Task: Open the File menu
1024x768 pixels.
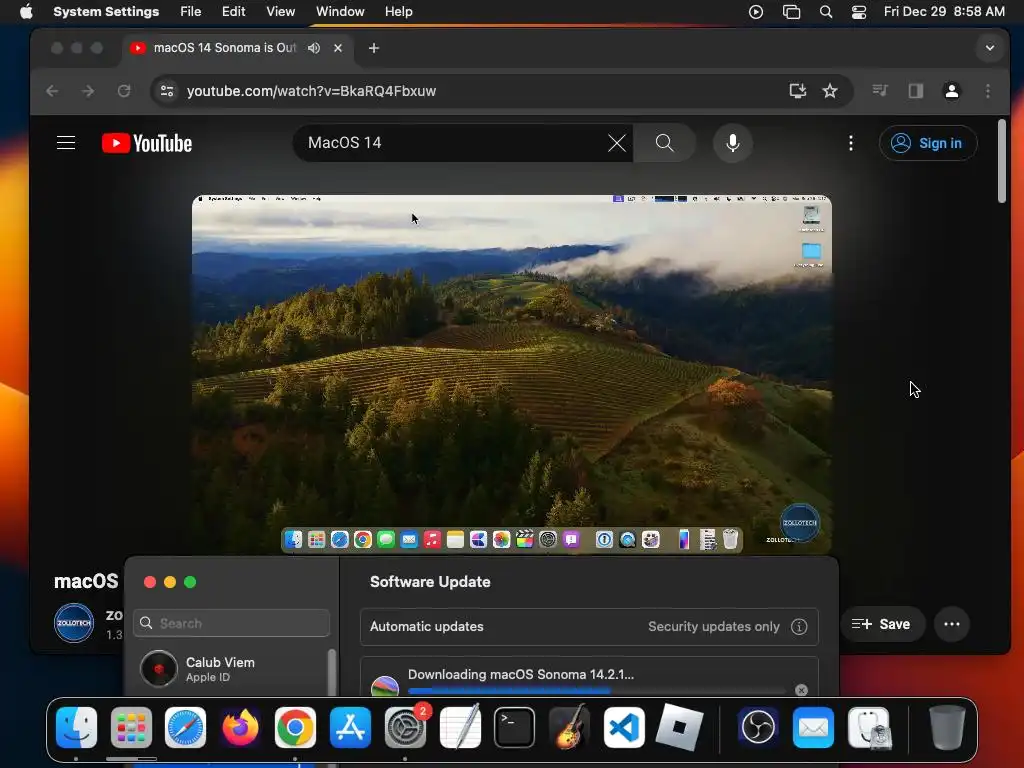Action: point(191,12)
